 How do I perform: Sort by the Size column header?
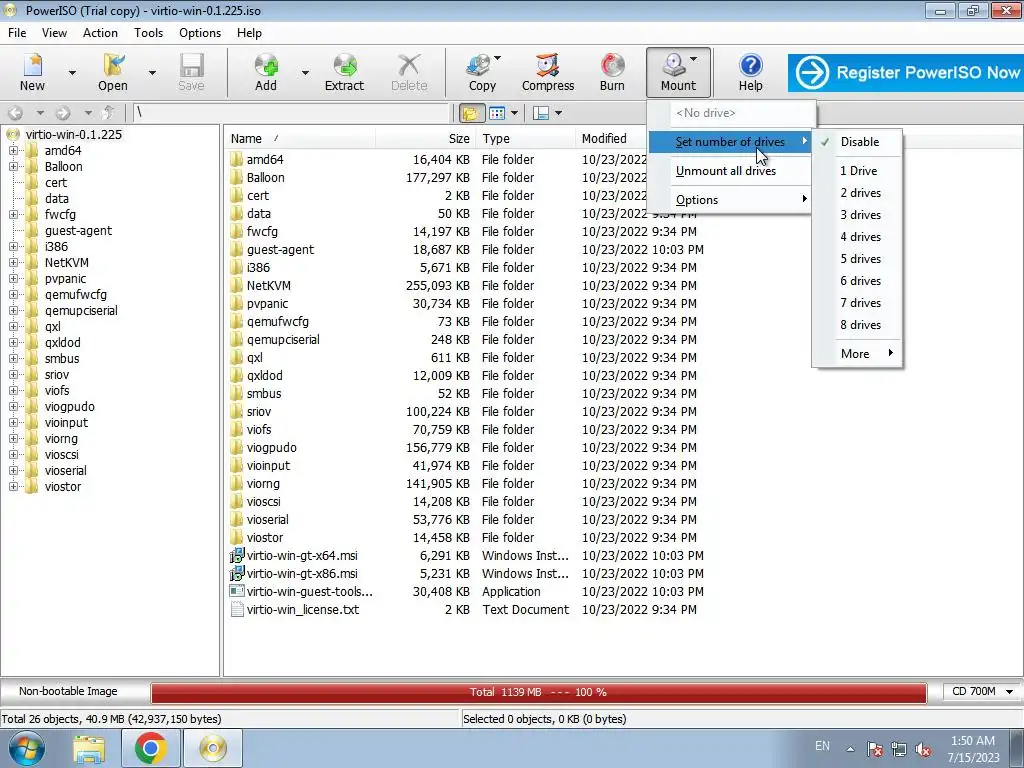point(425,138)
